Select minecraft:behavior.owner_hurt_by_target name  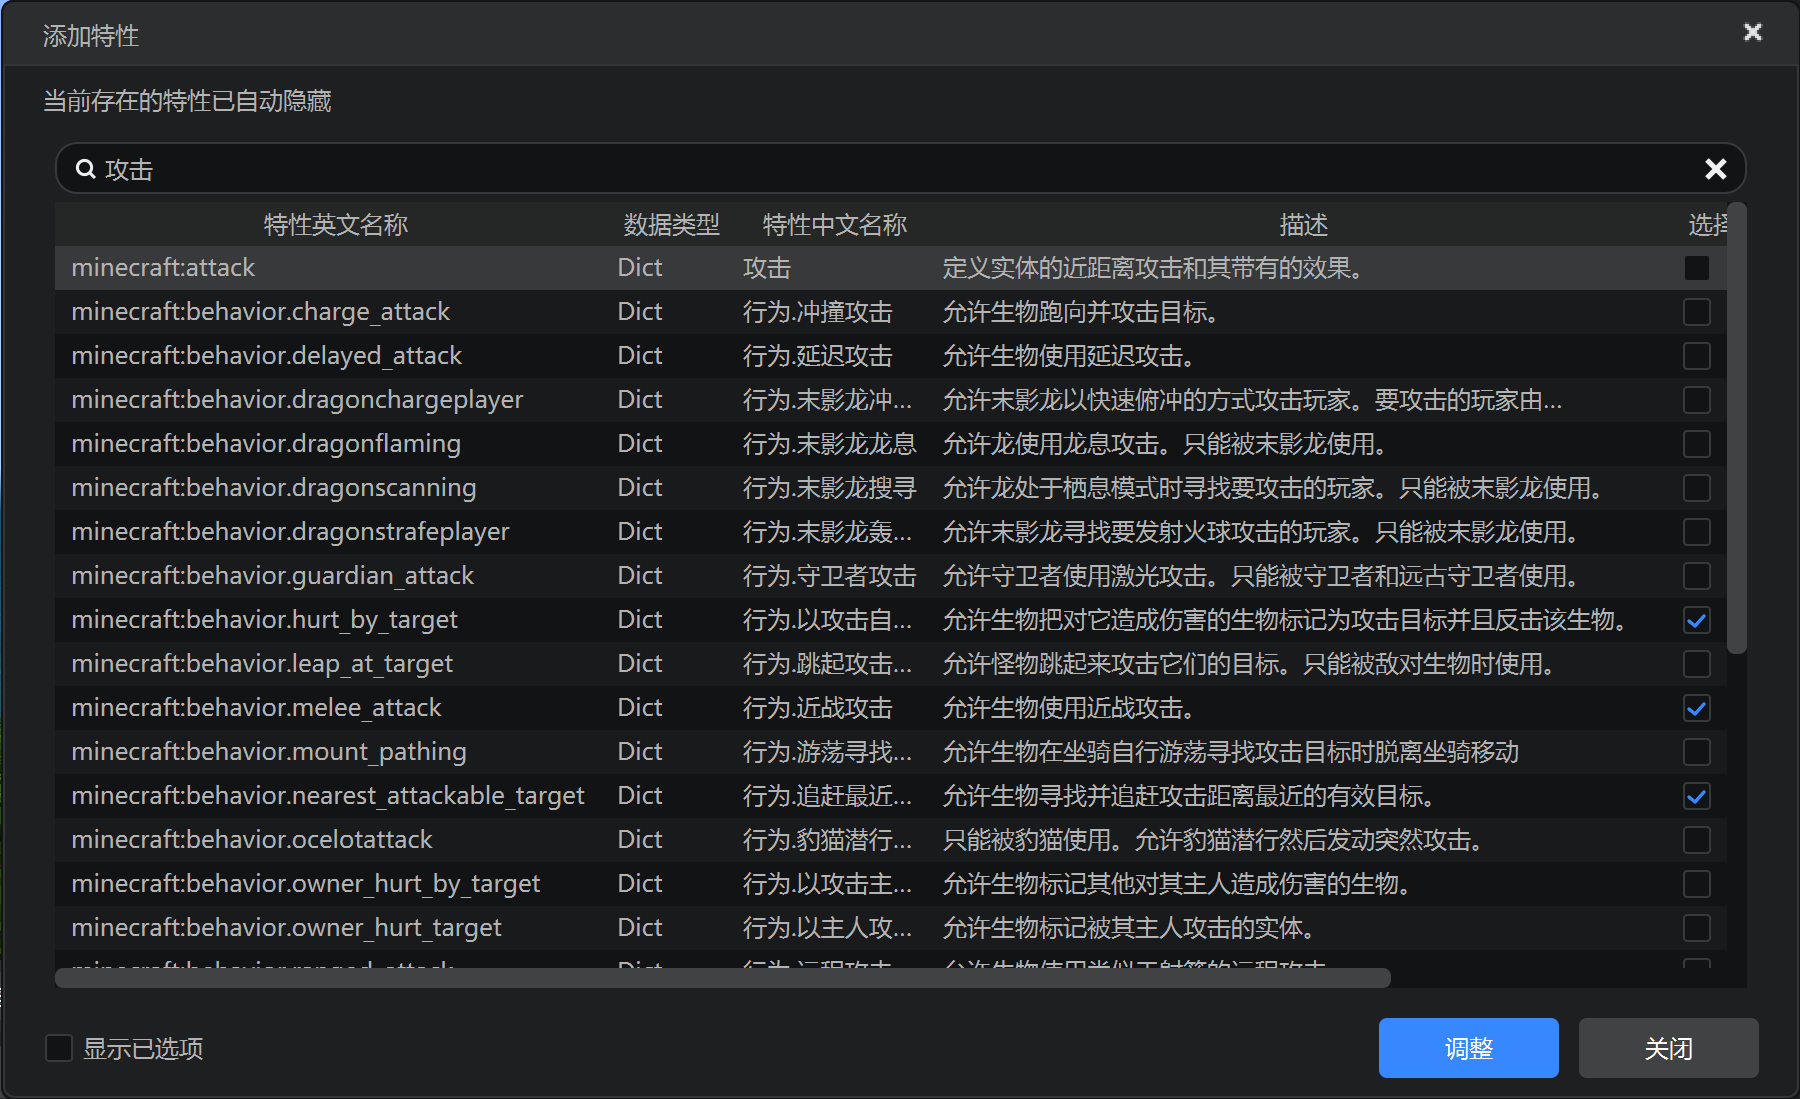[306, 884]
